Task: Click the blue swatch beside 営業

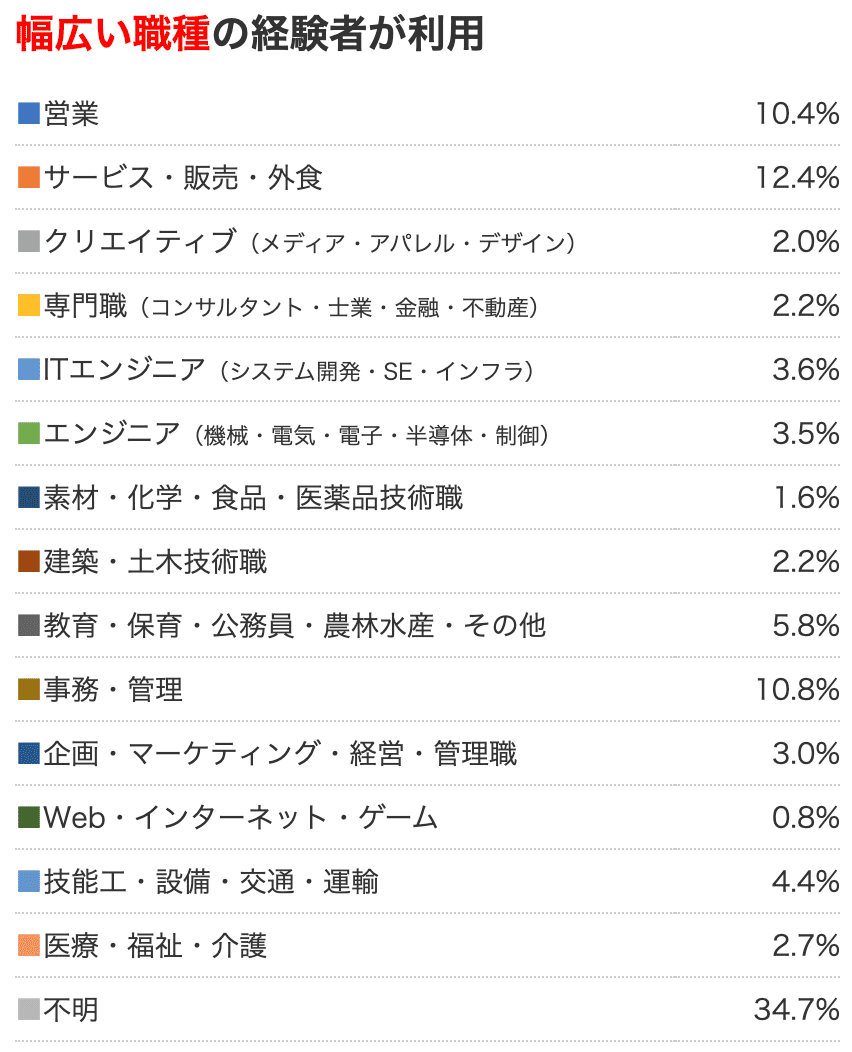Action: (29, 114)
